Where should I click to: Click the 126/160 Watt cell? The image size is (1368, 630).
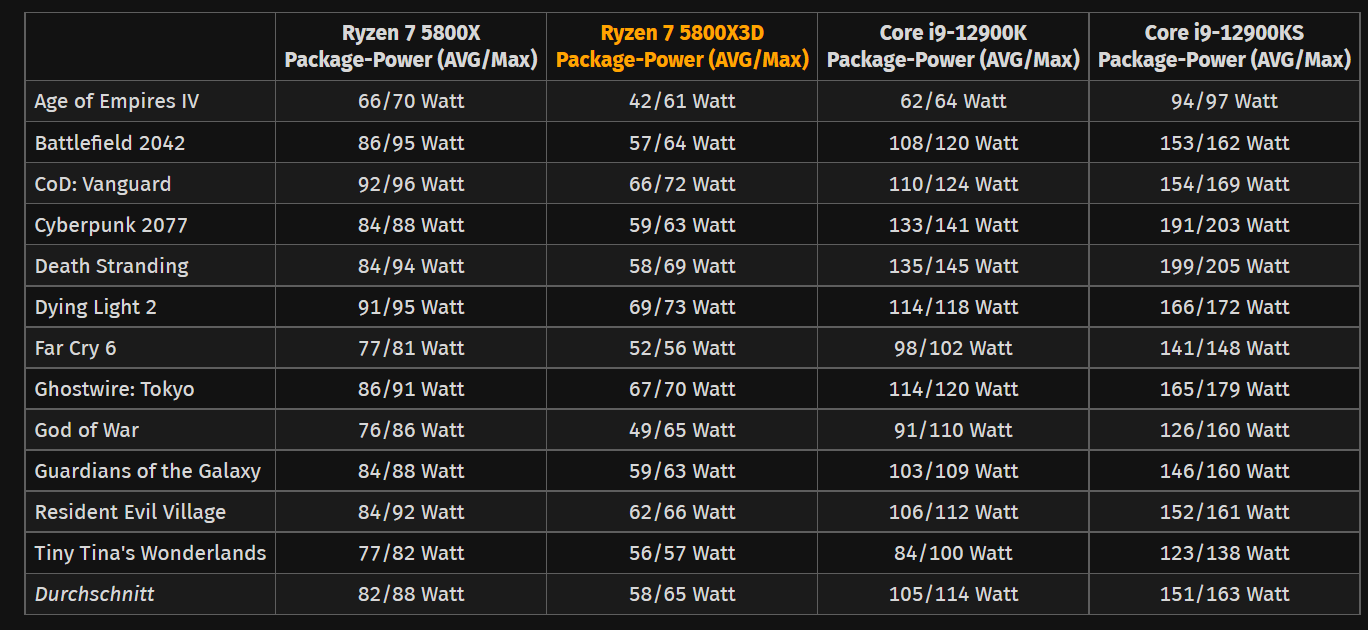1224,430
